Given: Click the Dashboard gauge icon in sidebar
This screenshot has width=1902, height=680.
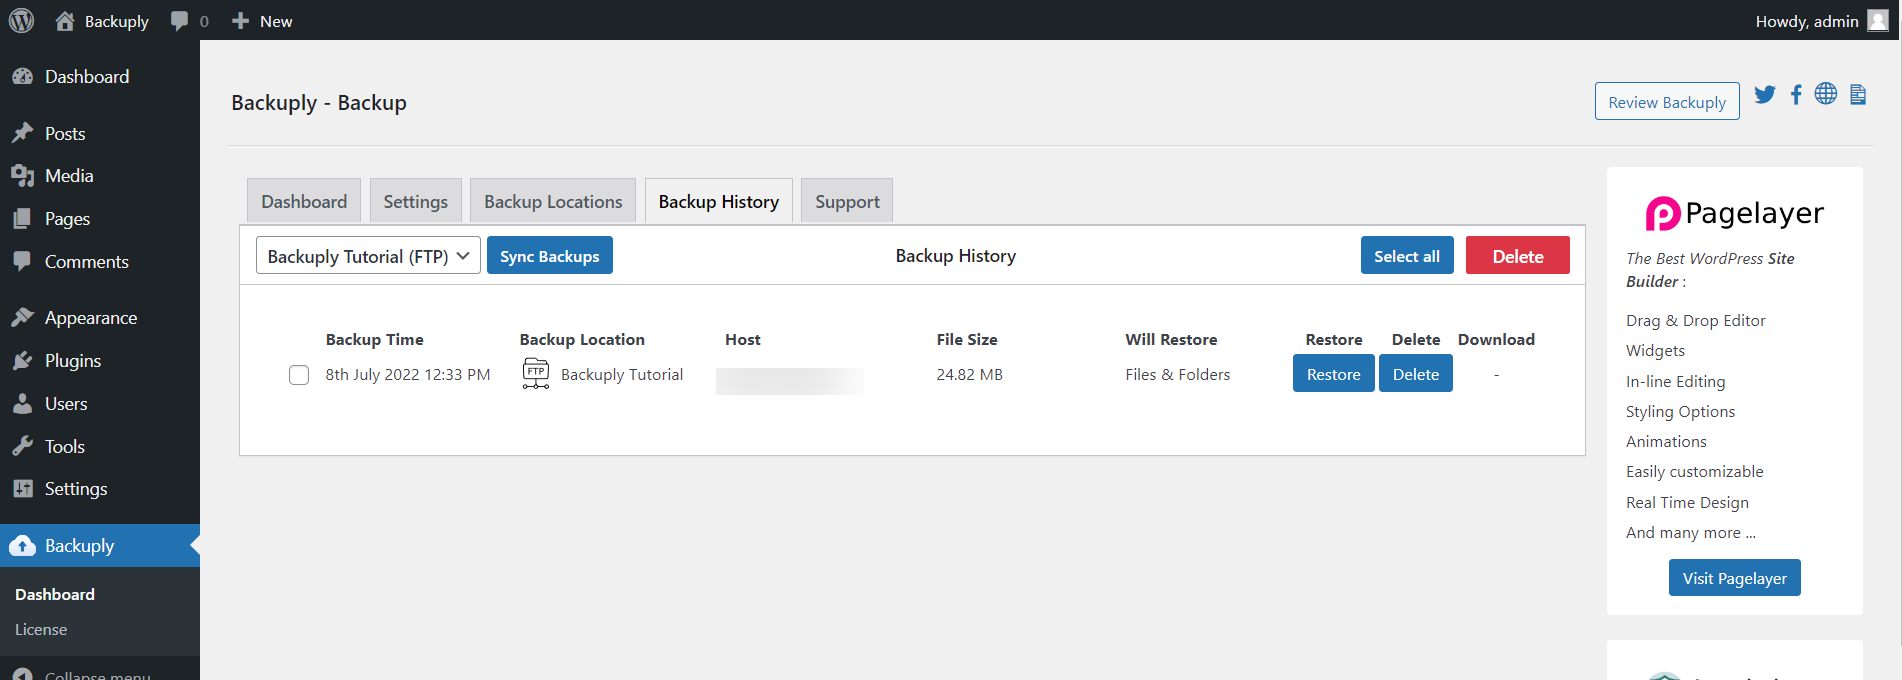Looking at the screenshot, I should click(x=22, y=77).
